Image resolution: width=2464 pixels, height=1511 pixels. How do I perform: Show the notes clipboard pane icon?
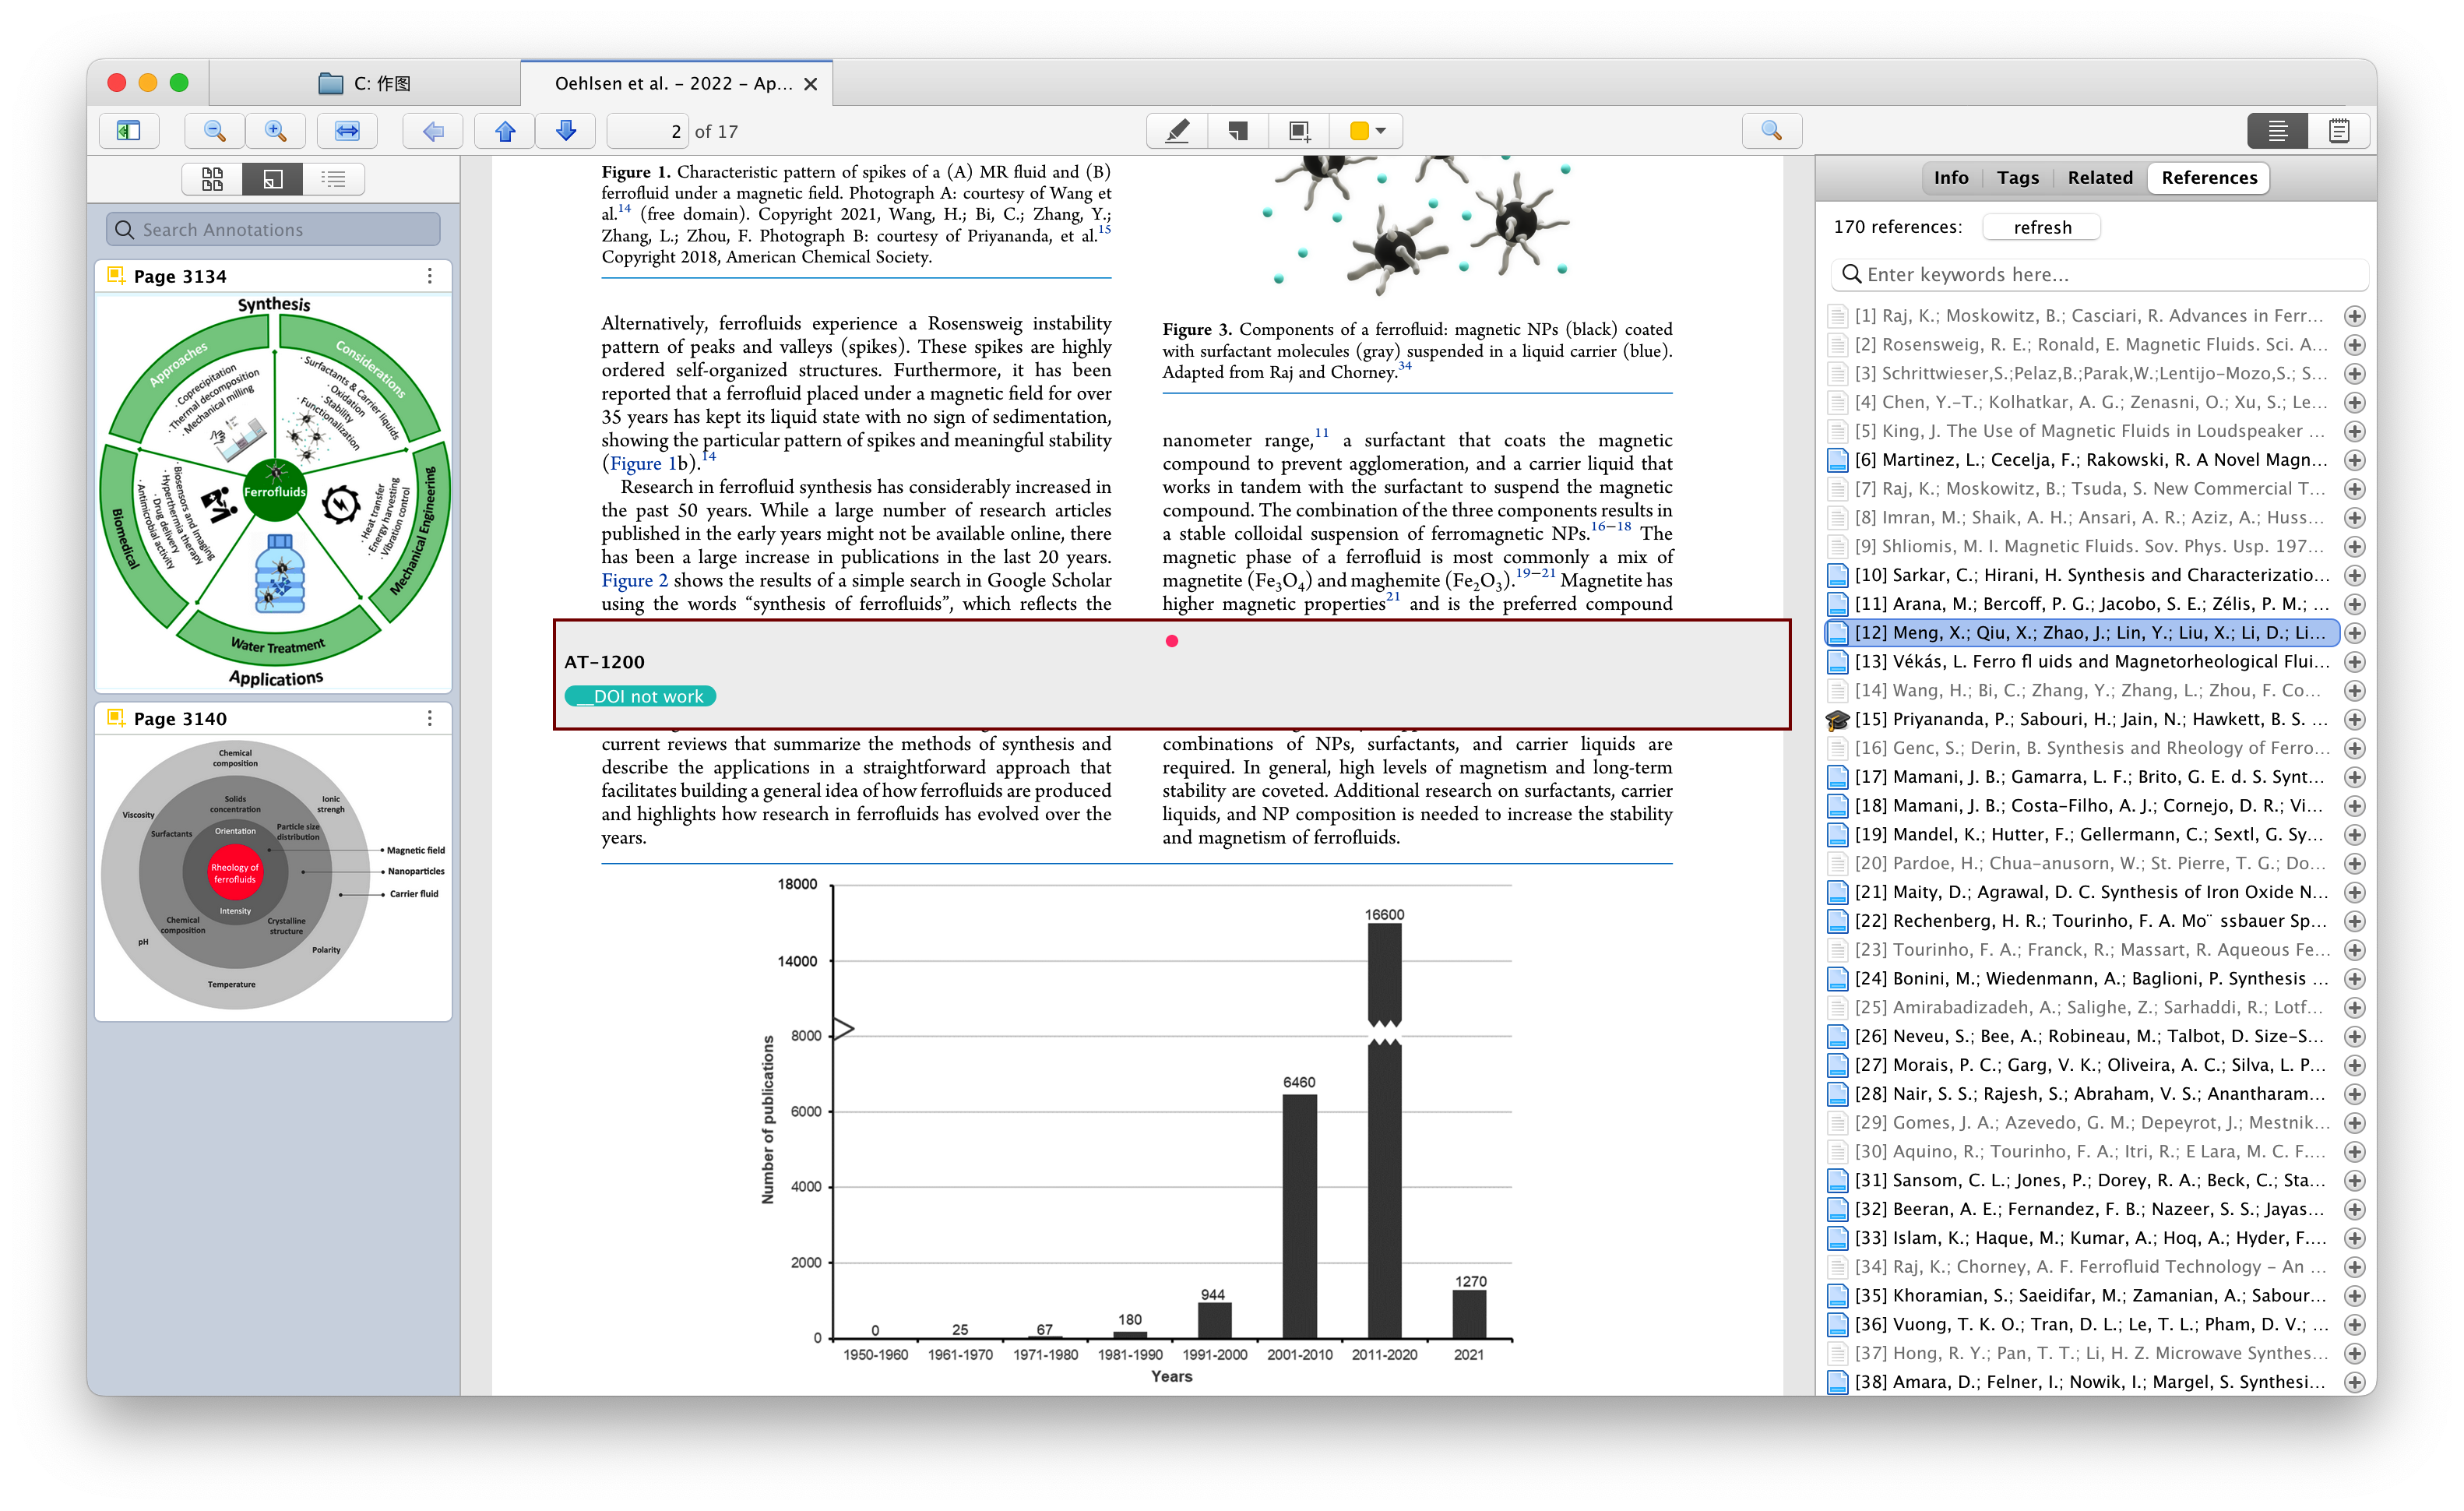[2339, 131]
